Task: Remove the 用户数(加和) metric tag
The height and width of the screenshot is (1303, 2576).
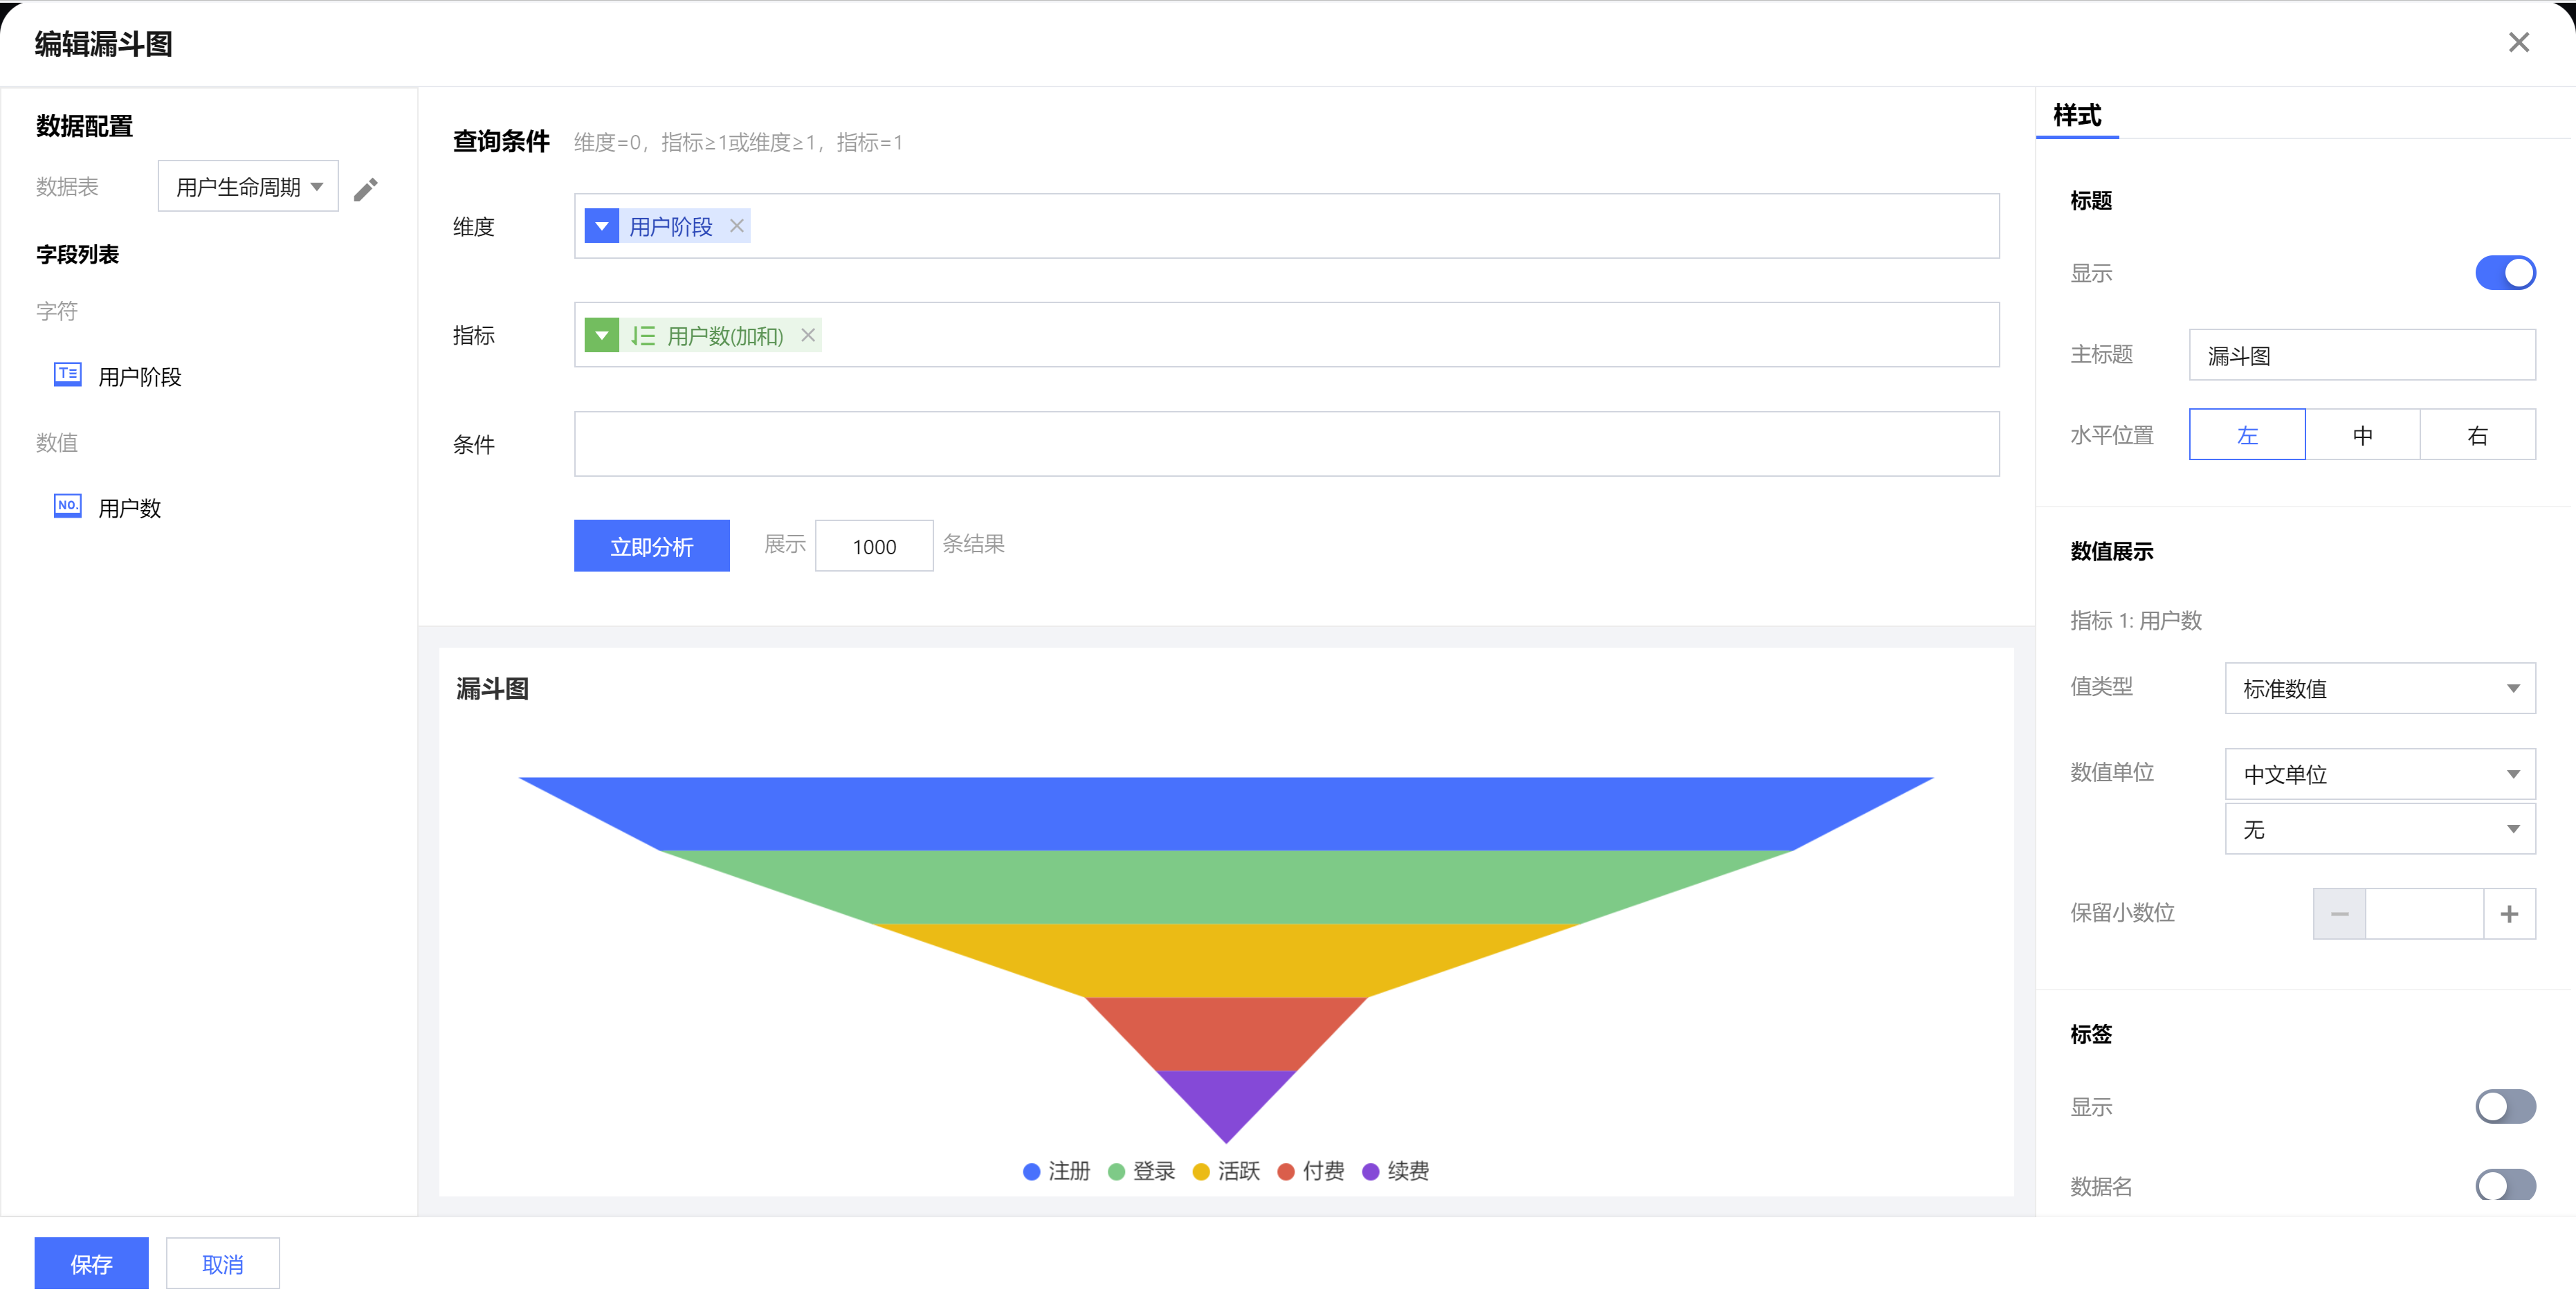Action: pos(808,335)
